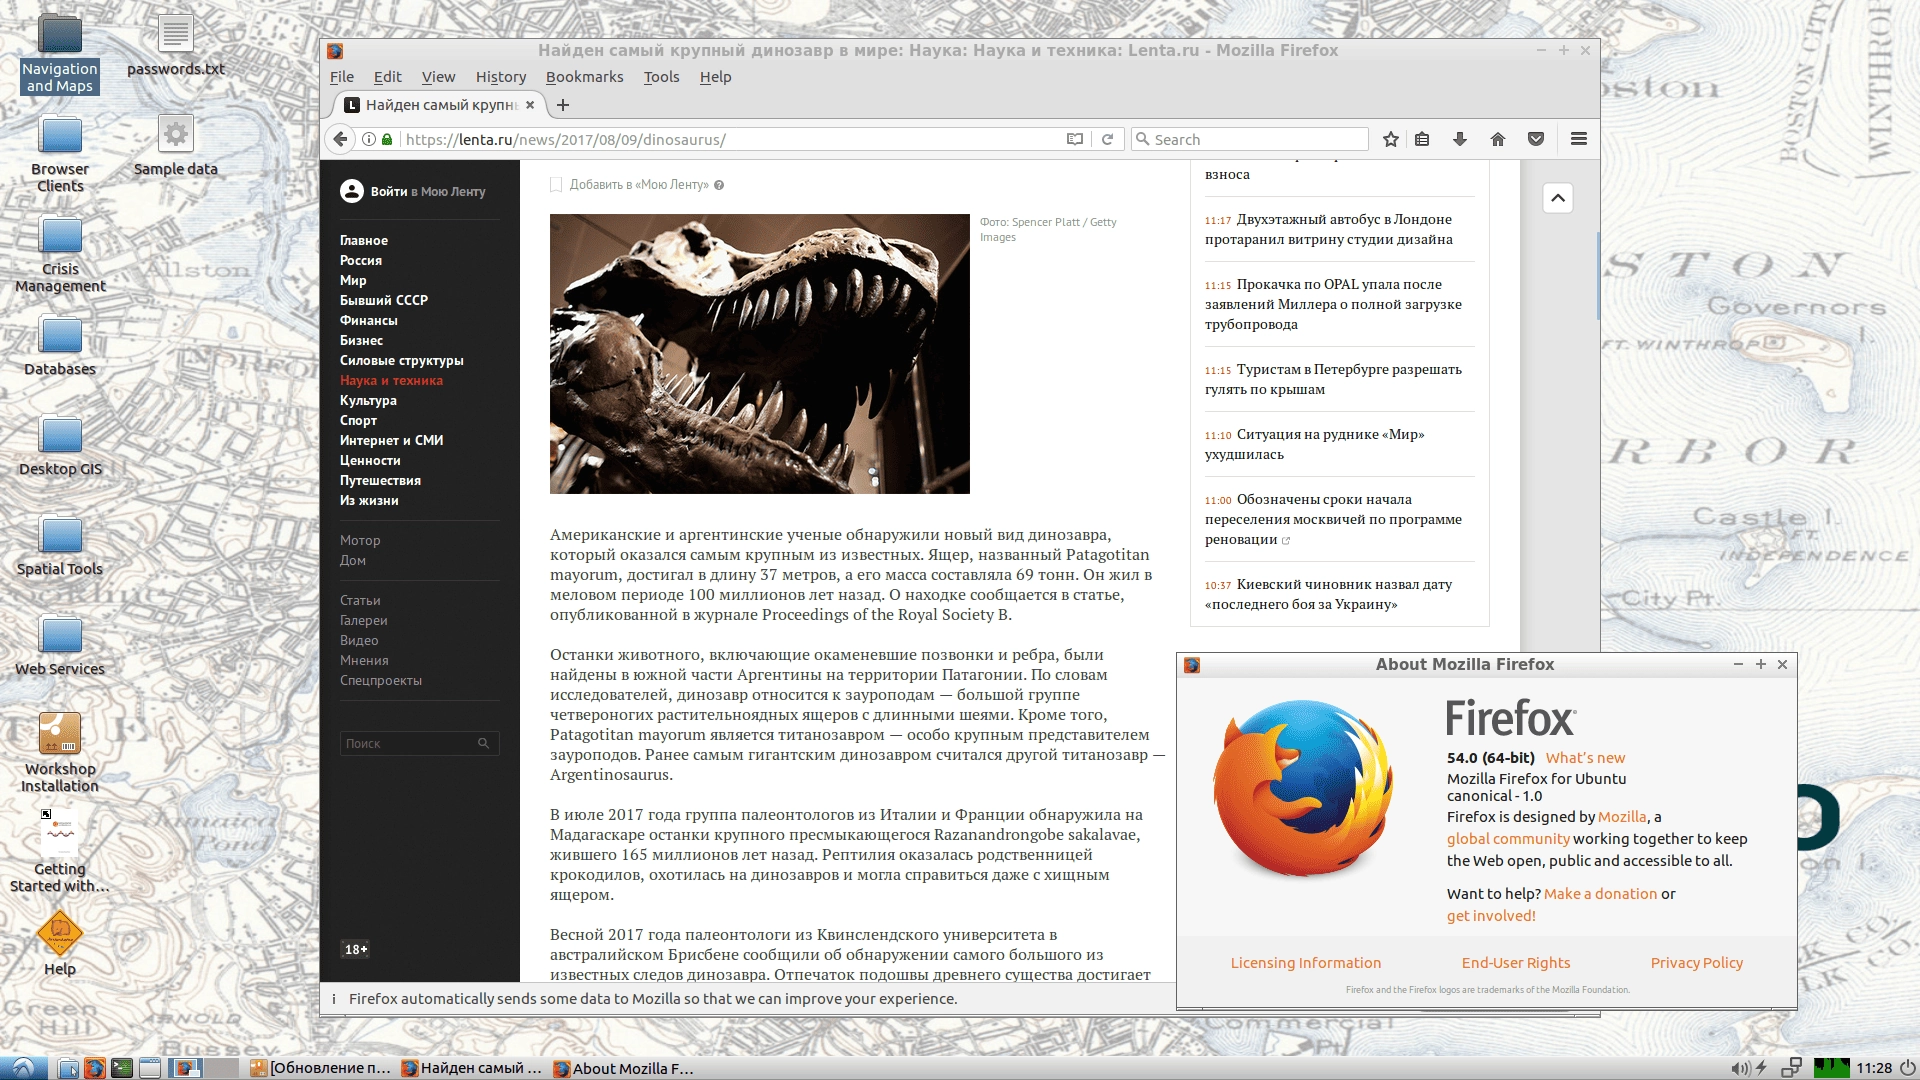This screenshot has width=1920, height=1080.
Task: Open the Web Services folder
Action: click(60, 645)
